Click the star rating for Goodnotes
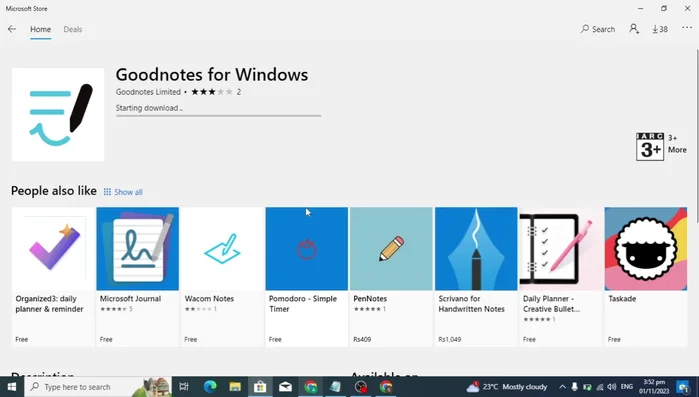699x397 pixels. tap(212, 92)
